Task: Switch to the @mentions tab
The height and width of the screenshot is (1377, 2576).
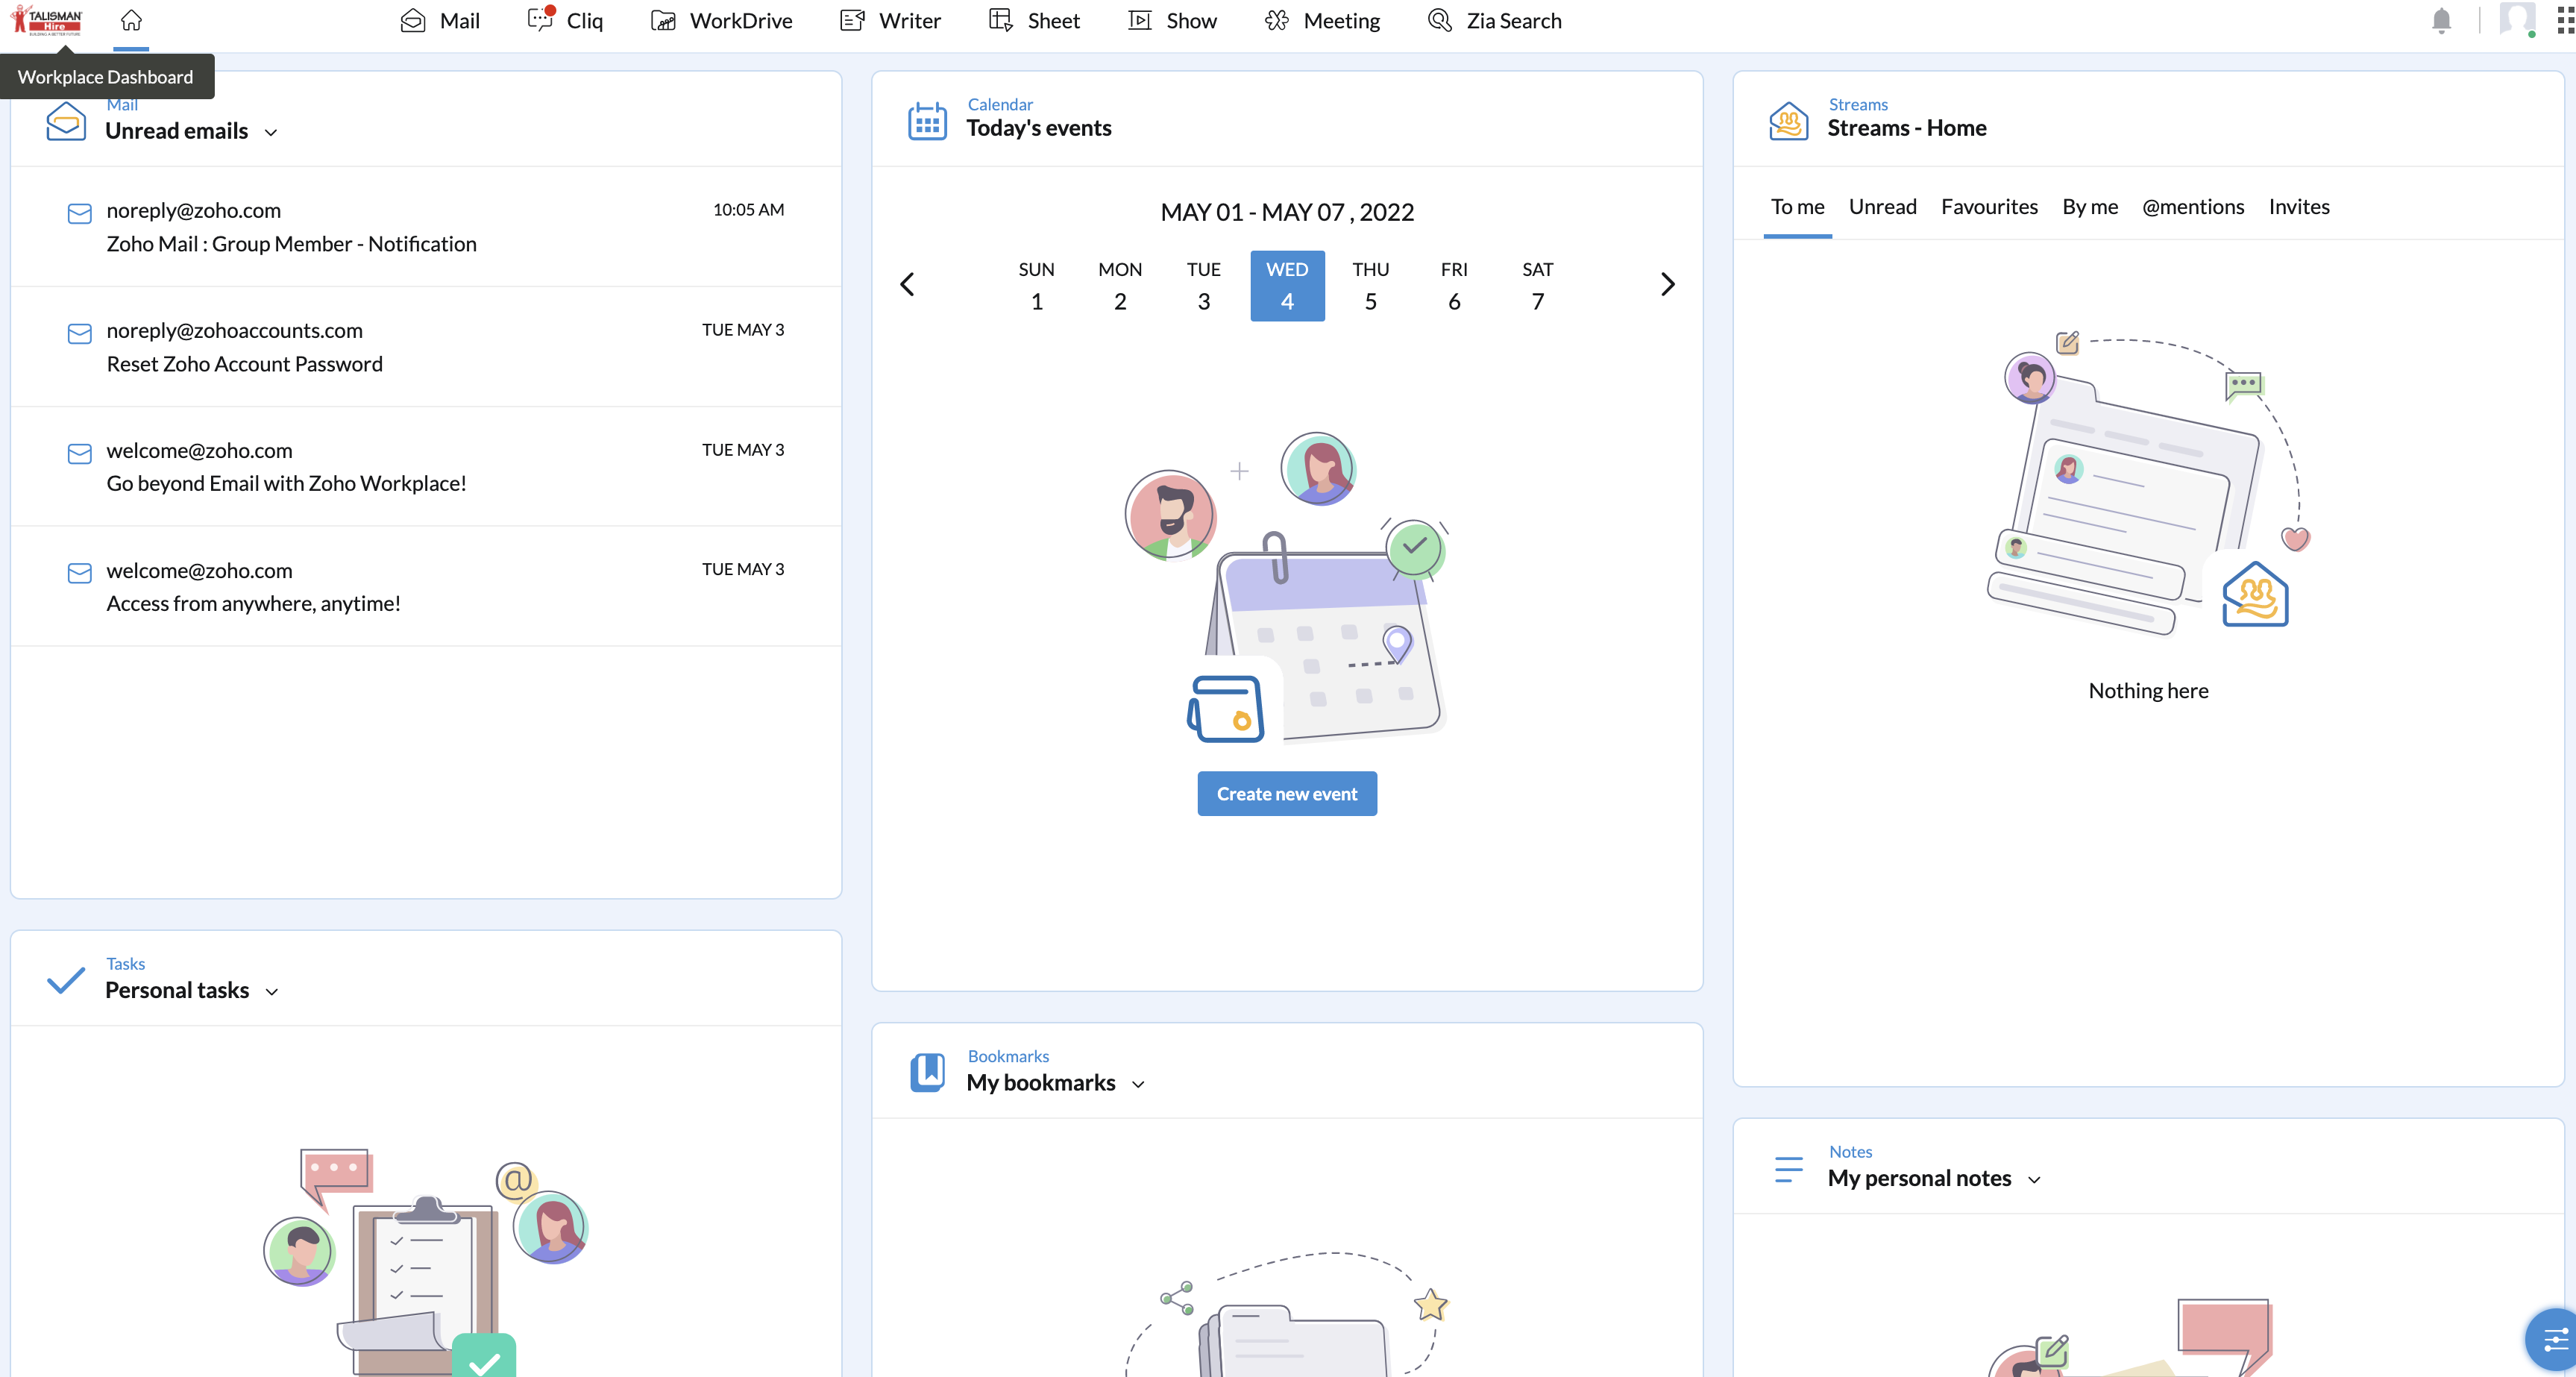Action: (x=2192, y=207)
